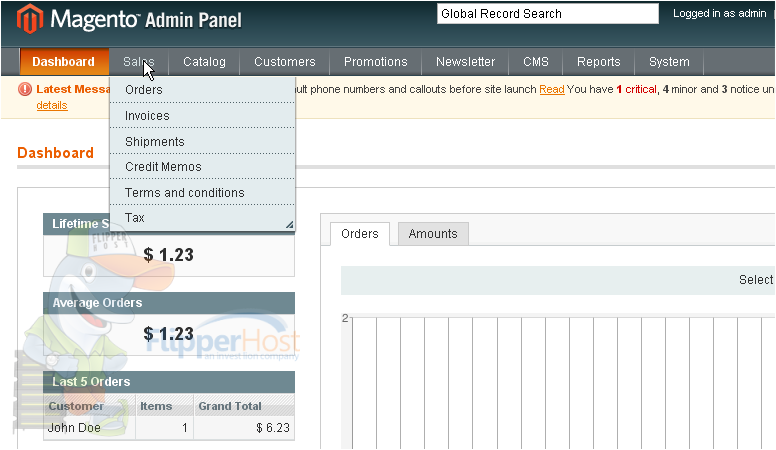Click the Magento logo icon
776x450 pixels.
(30, 19)
